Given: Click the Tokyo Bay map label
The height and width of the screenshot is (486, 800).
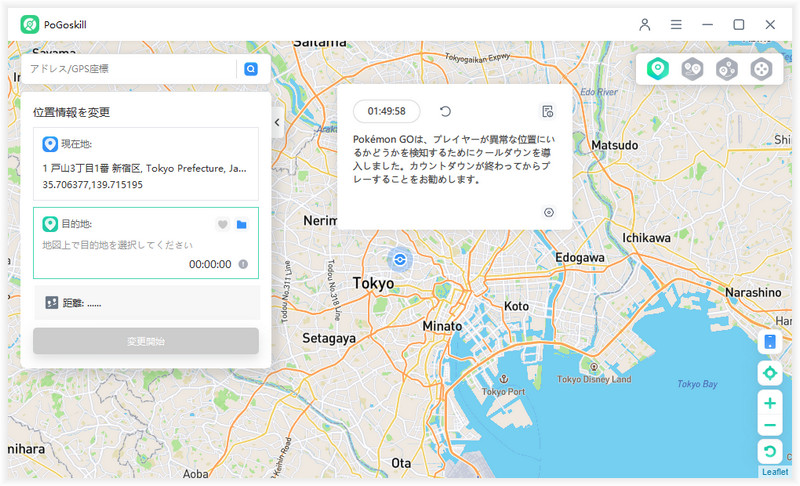Looking at the screenshot, I should (697, 384).
